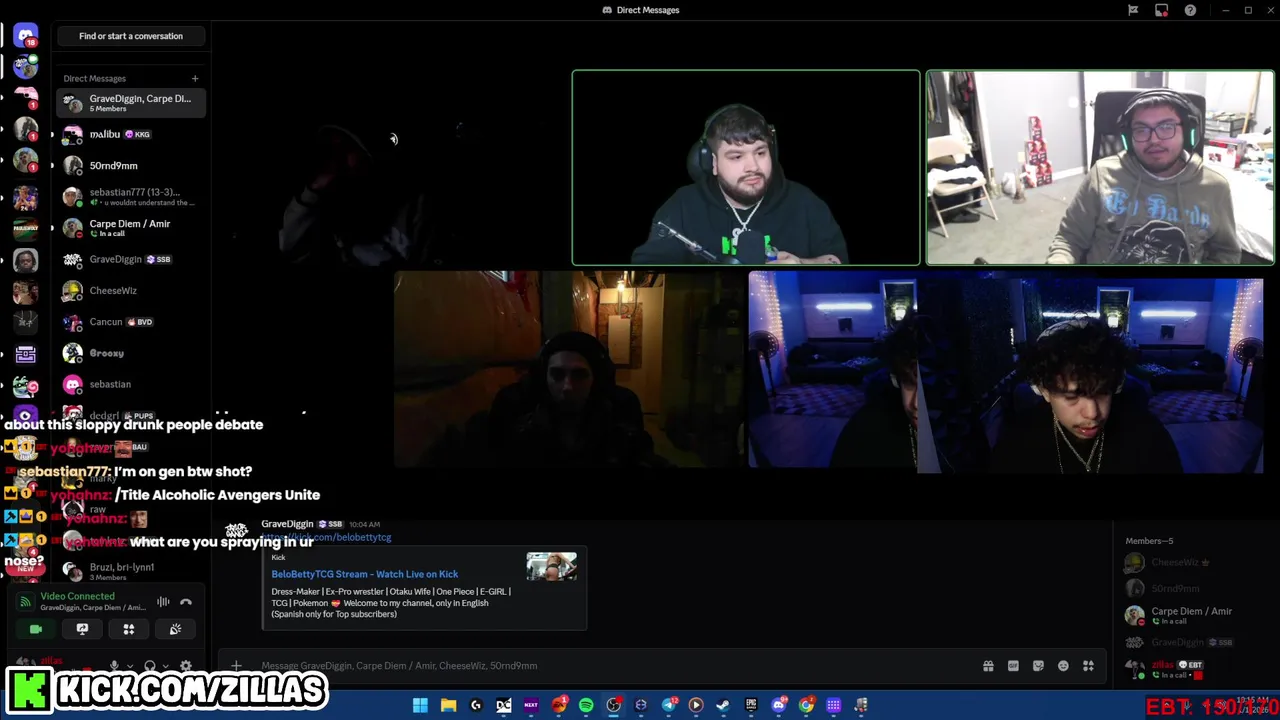Select the dim orange room video tile
Image resolution: width=1280 pixels, height=720 pixels.
[x=570, y=369]
